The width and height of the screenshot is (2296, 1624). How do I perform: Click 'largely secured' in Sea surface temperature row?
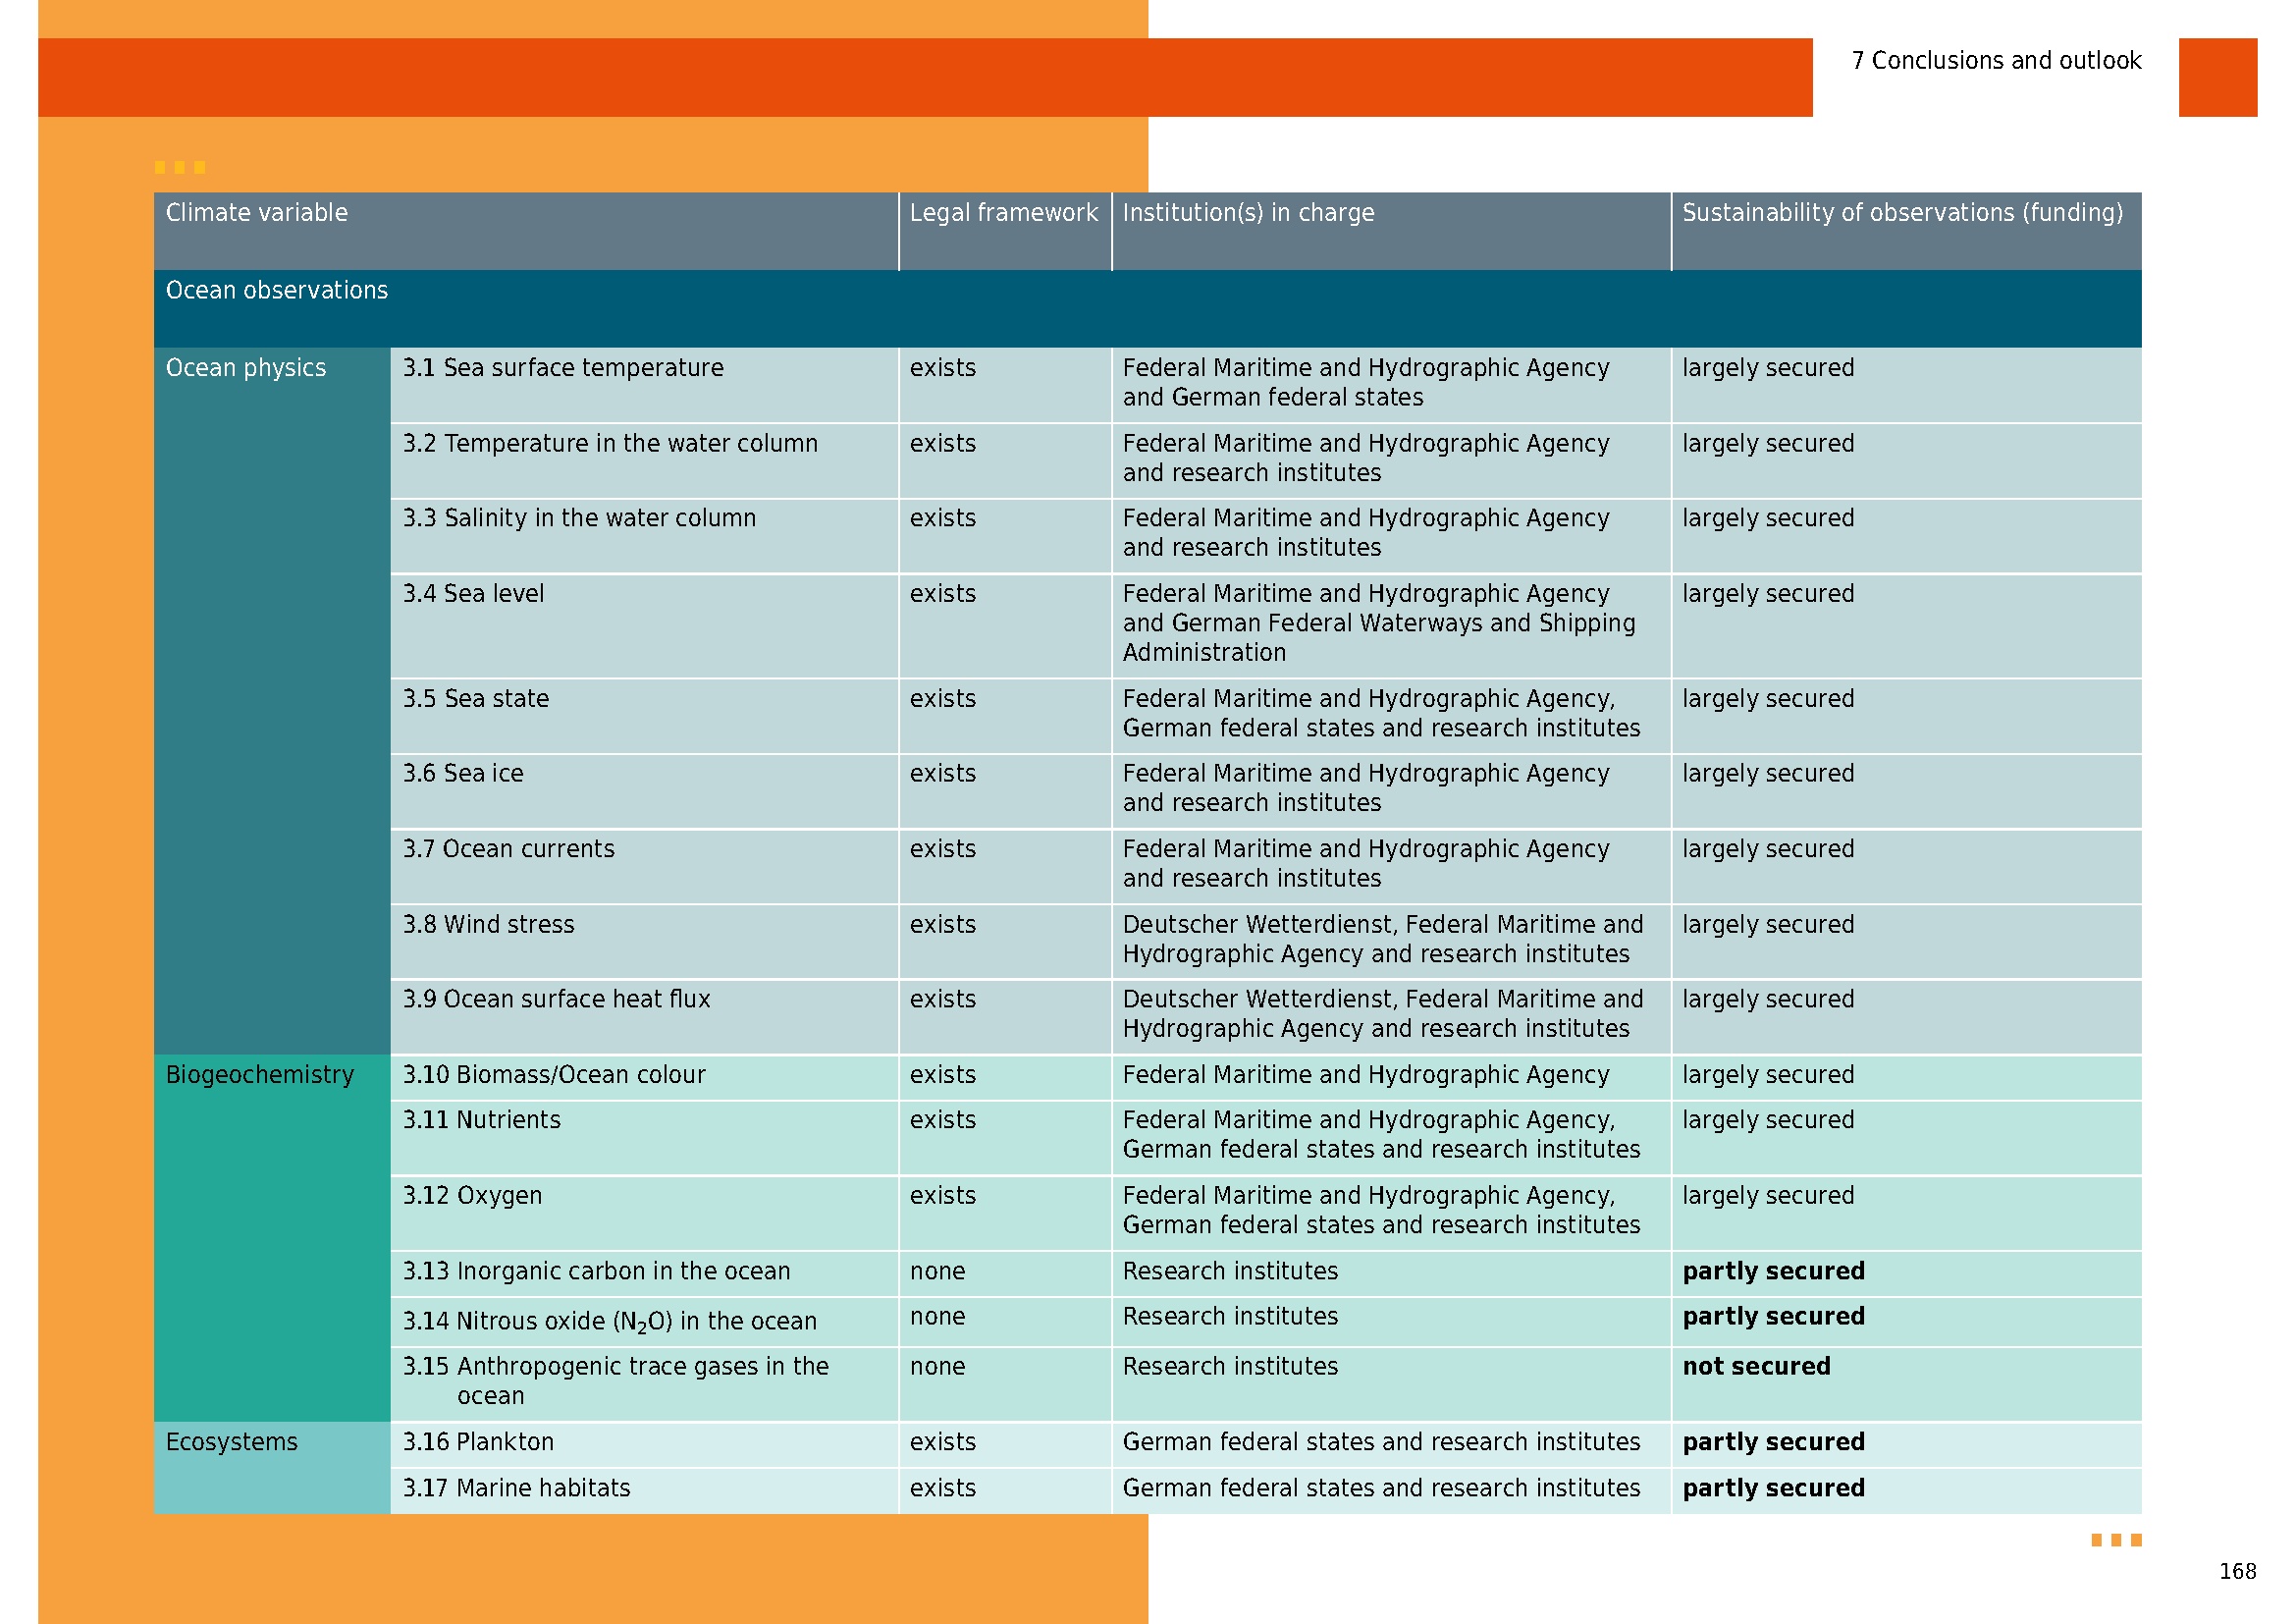click(1768, 368)
